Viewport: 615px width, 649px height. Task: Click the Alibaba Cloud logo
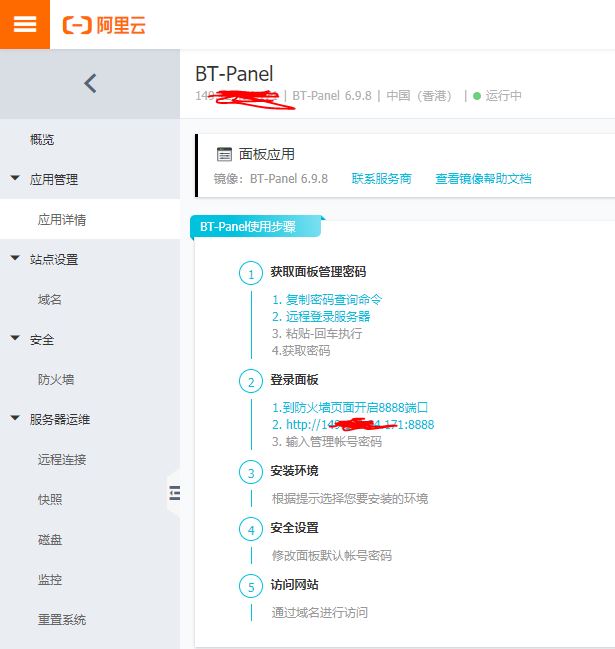pos(104,25)
